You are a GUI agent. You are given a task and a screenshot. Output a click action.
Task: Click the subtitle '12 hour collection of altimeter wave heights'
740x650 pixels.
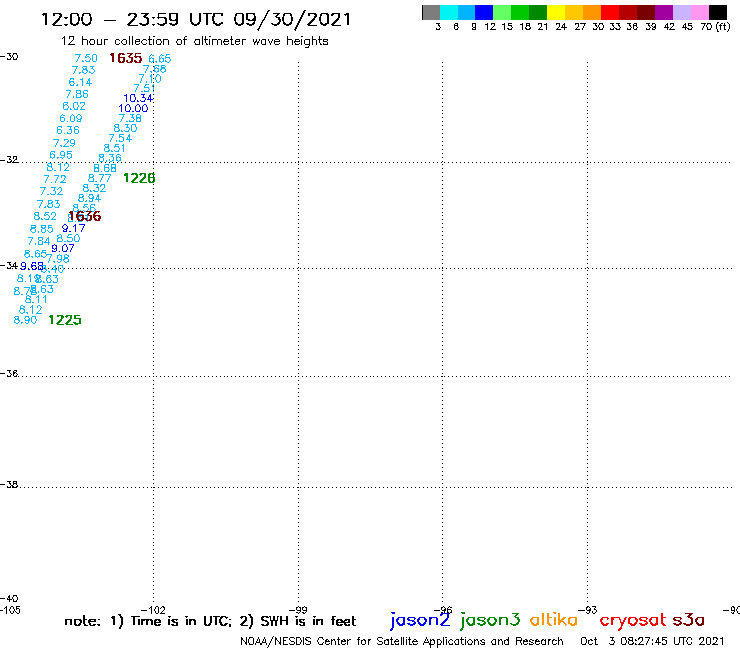(194, 41)
